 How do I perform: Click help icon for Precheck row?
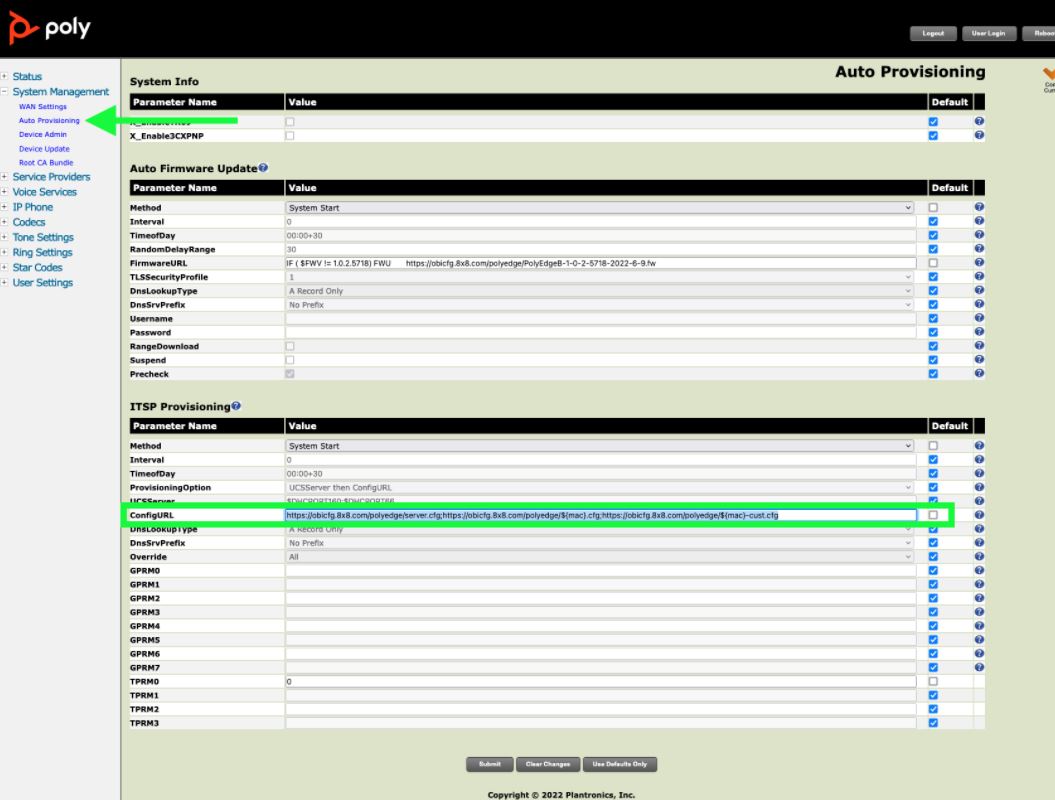coord(979,374)
